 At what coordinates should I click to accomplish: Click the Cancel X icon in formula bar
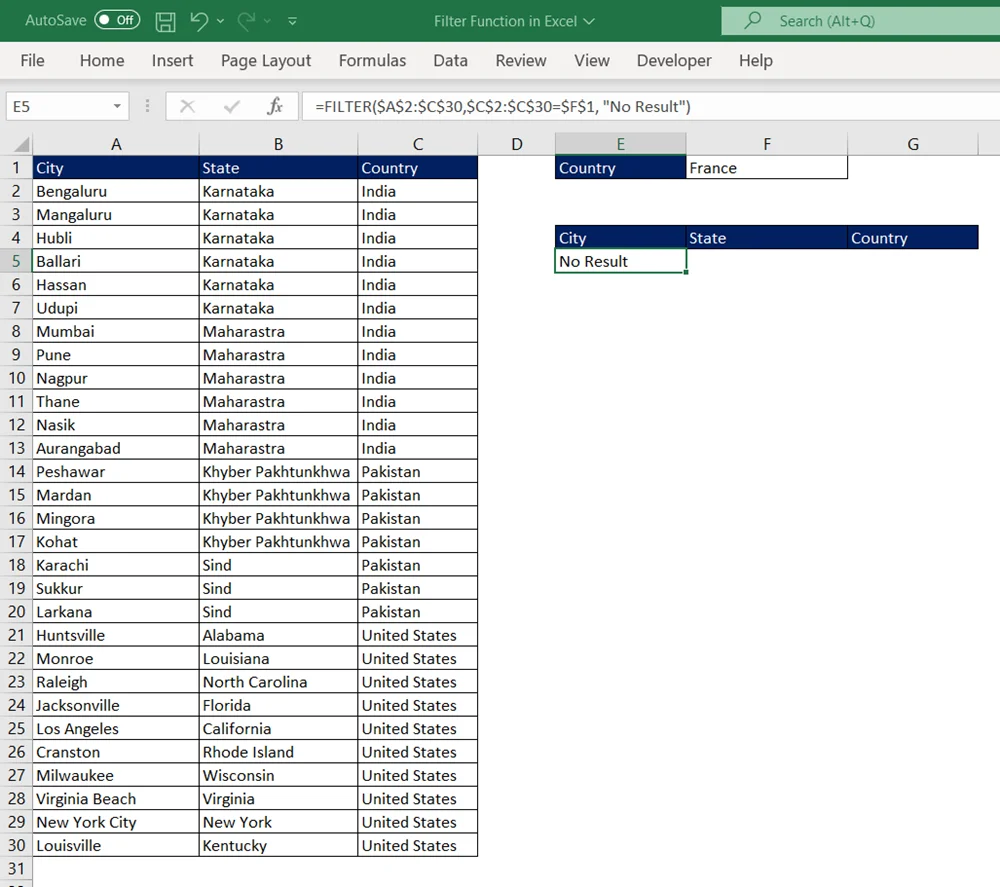point(187,106)
